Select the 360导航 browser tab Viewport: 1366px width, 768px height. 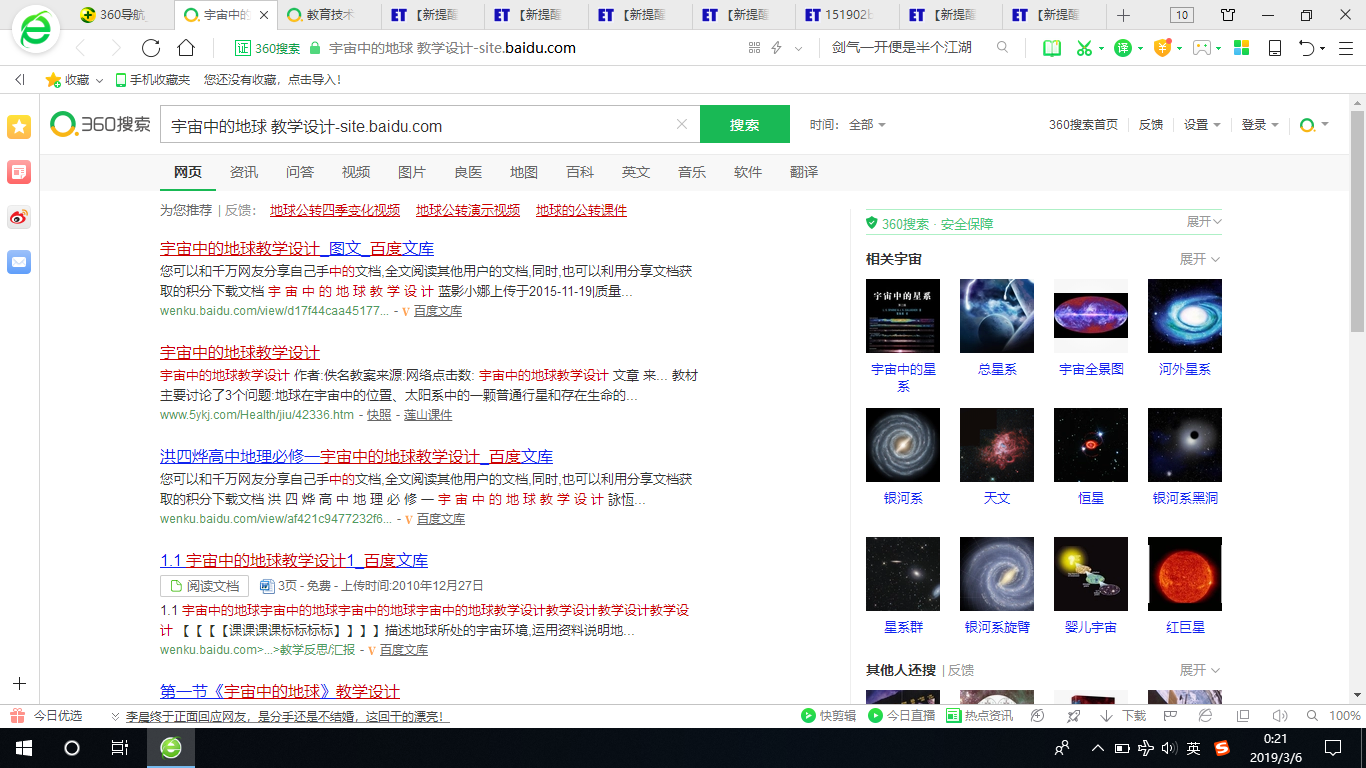coord(123,15)
